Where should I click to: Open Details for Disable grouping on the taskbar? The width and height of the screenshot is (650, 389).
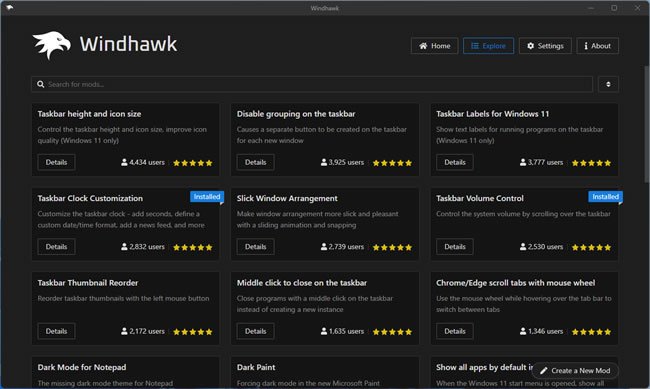(255, 162)
